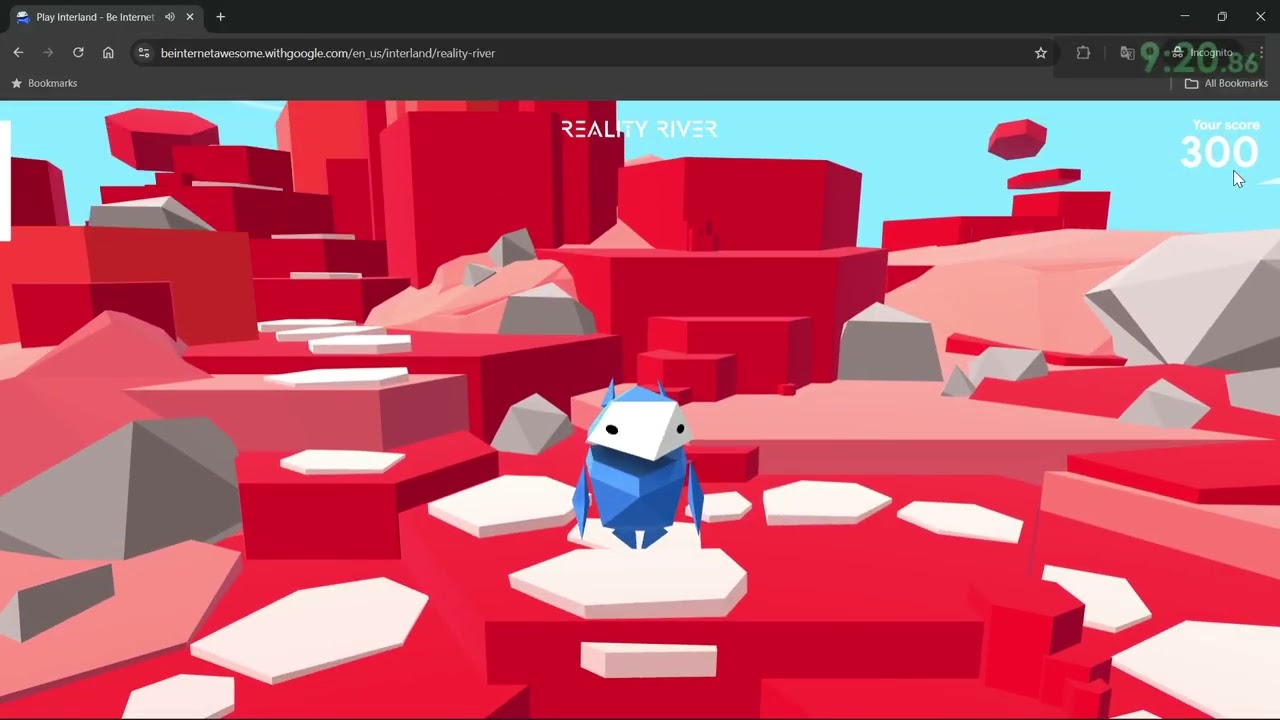The height and width of the screenshot is (720, 1280).
Task: Click the REALITY RIVER title text
Action: (639, 129)
